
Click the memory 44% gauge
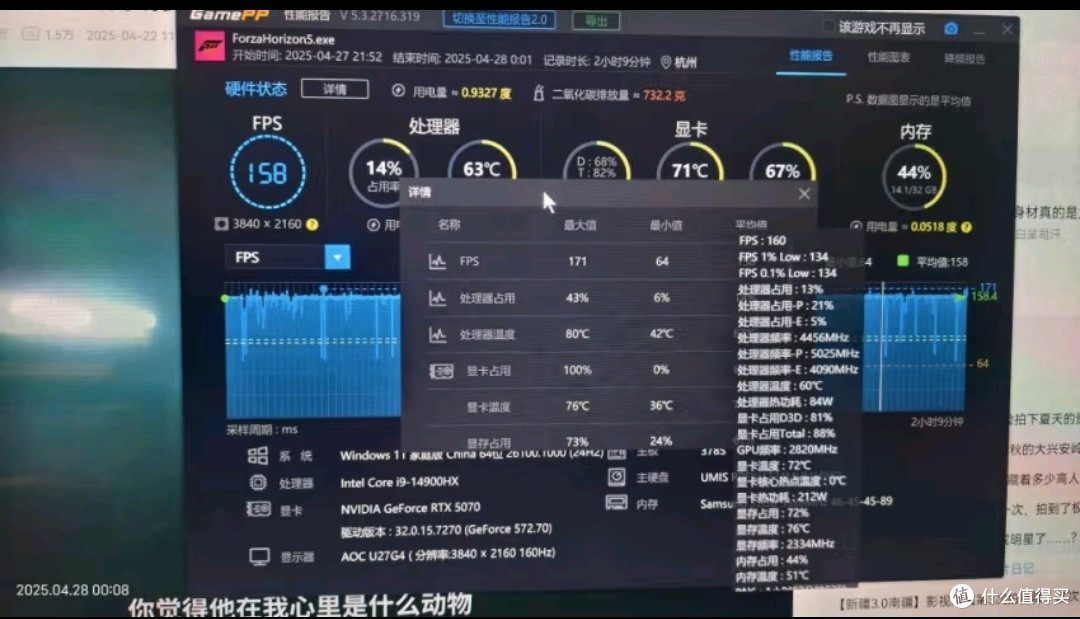(914, 176)
